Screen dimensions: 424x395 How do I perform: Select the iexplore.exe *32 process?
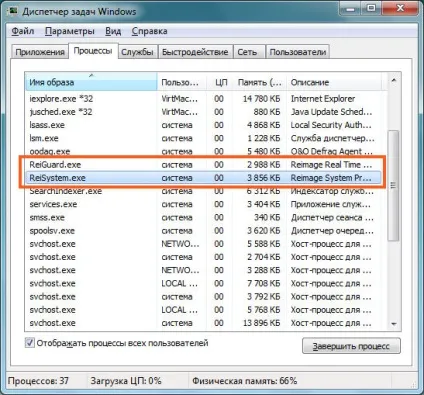[x=204, y=99]
